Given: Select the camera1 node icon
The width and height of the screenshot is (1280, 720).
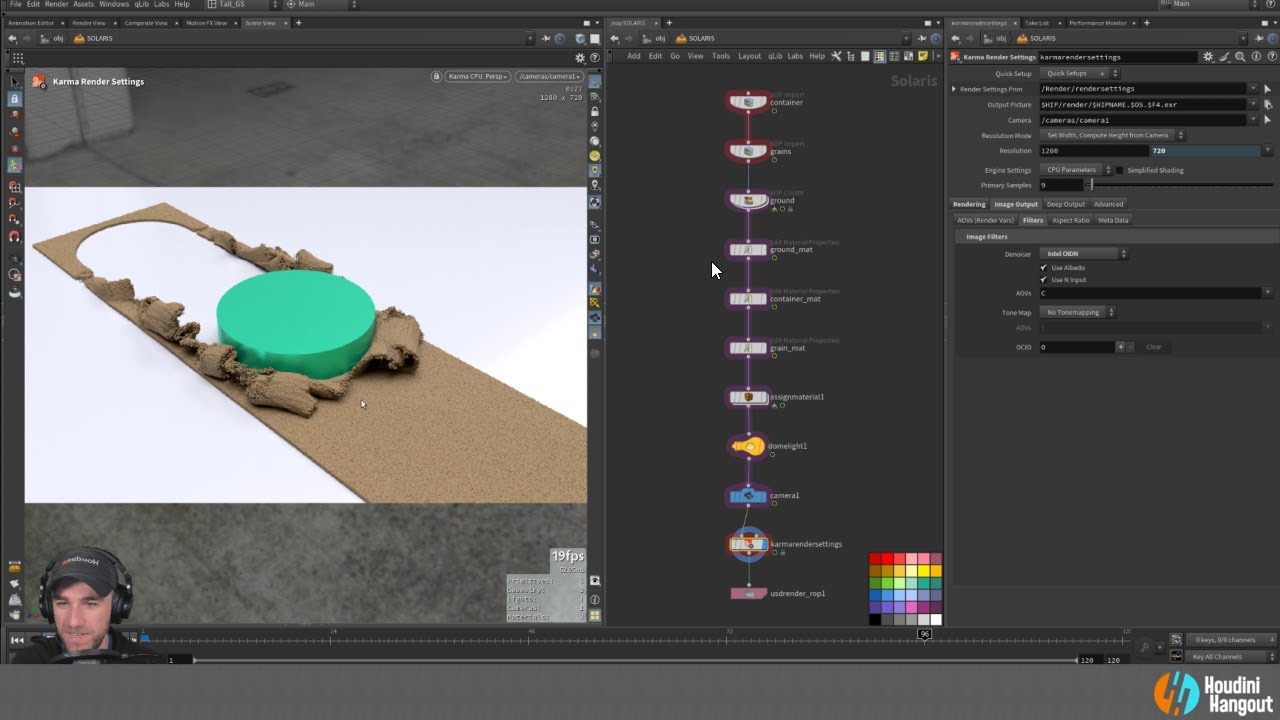Looking at the screenshot, I should pos(748,495).
